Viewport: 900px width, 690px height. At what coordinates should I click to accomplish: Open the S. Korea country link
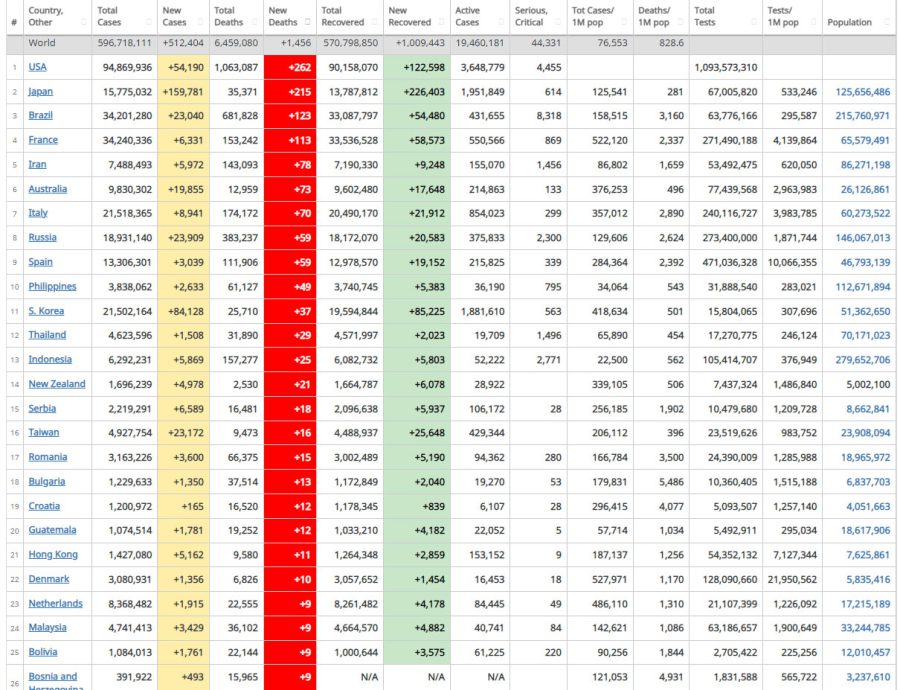coord(46,311)
